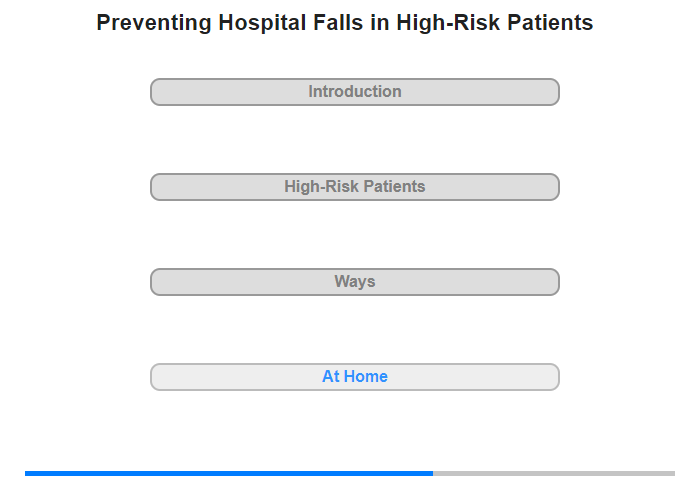Click the blue filled portion of progress bar
Screen dimensions: 700x480
[228, 473]
